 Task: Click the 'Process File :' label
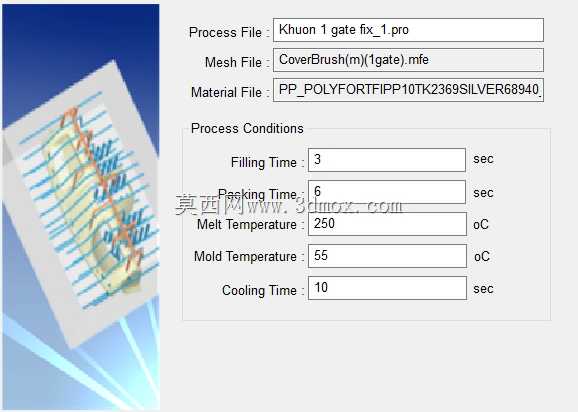229,32
